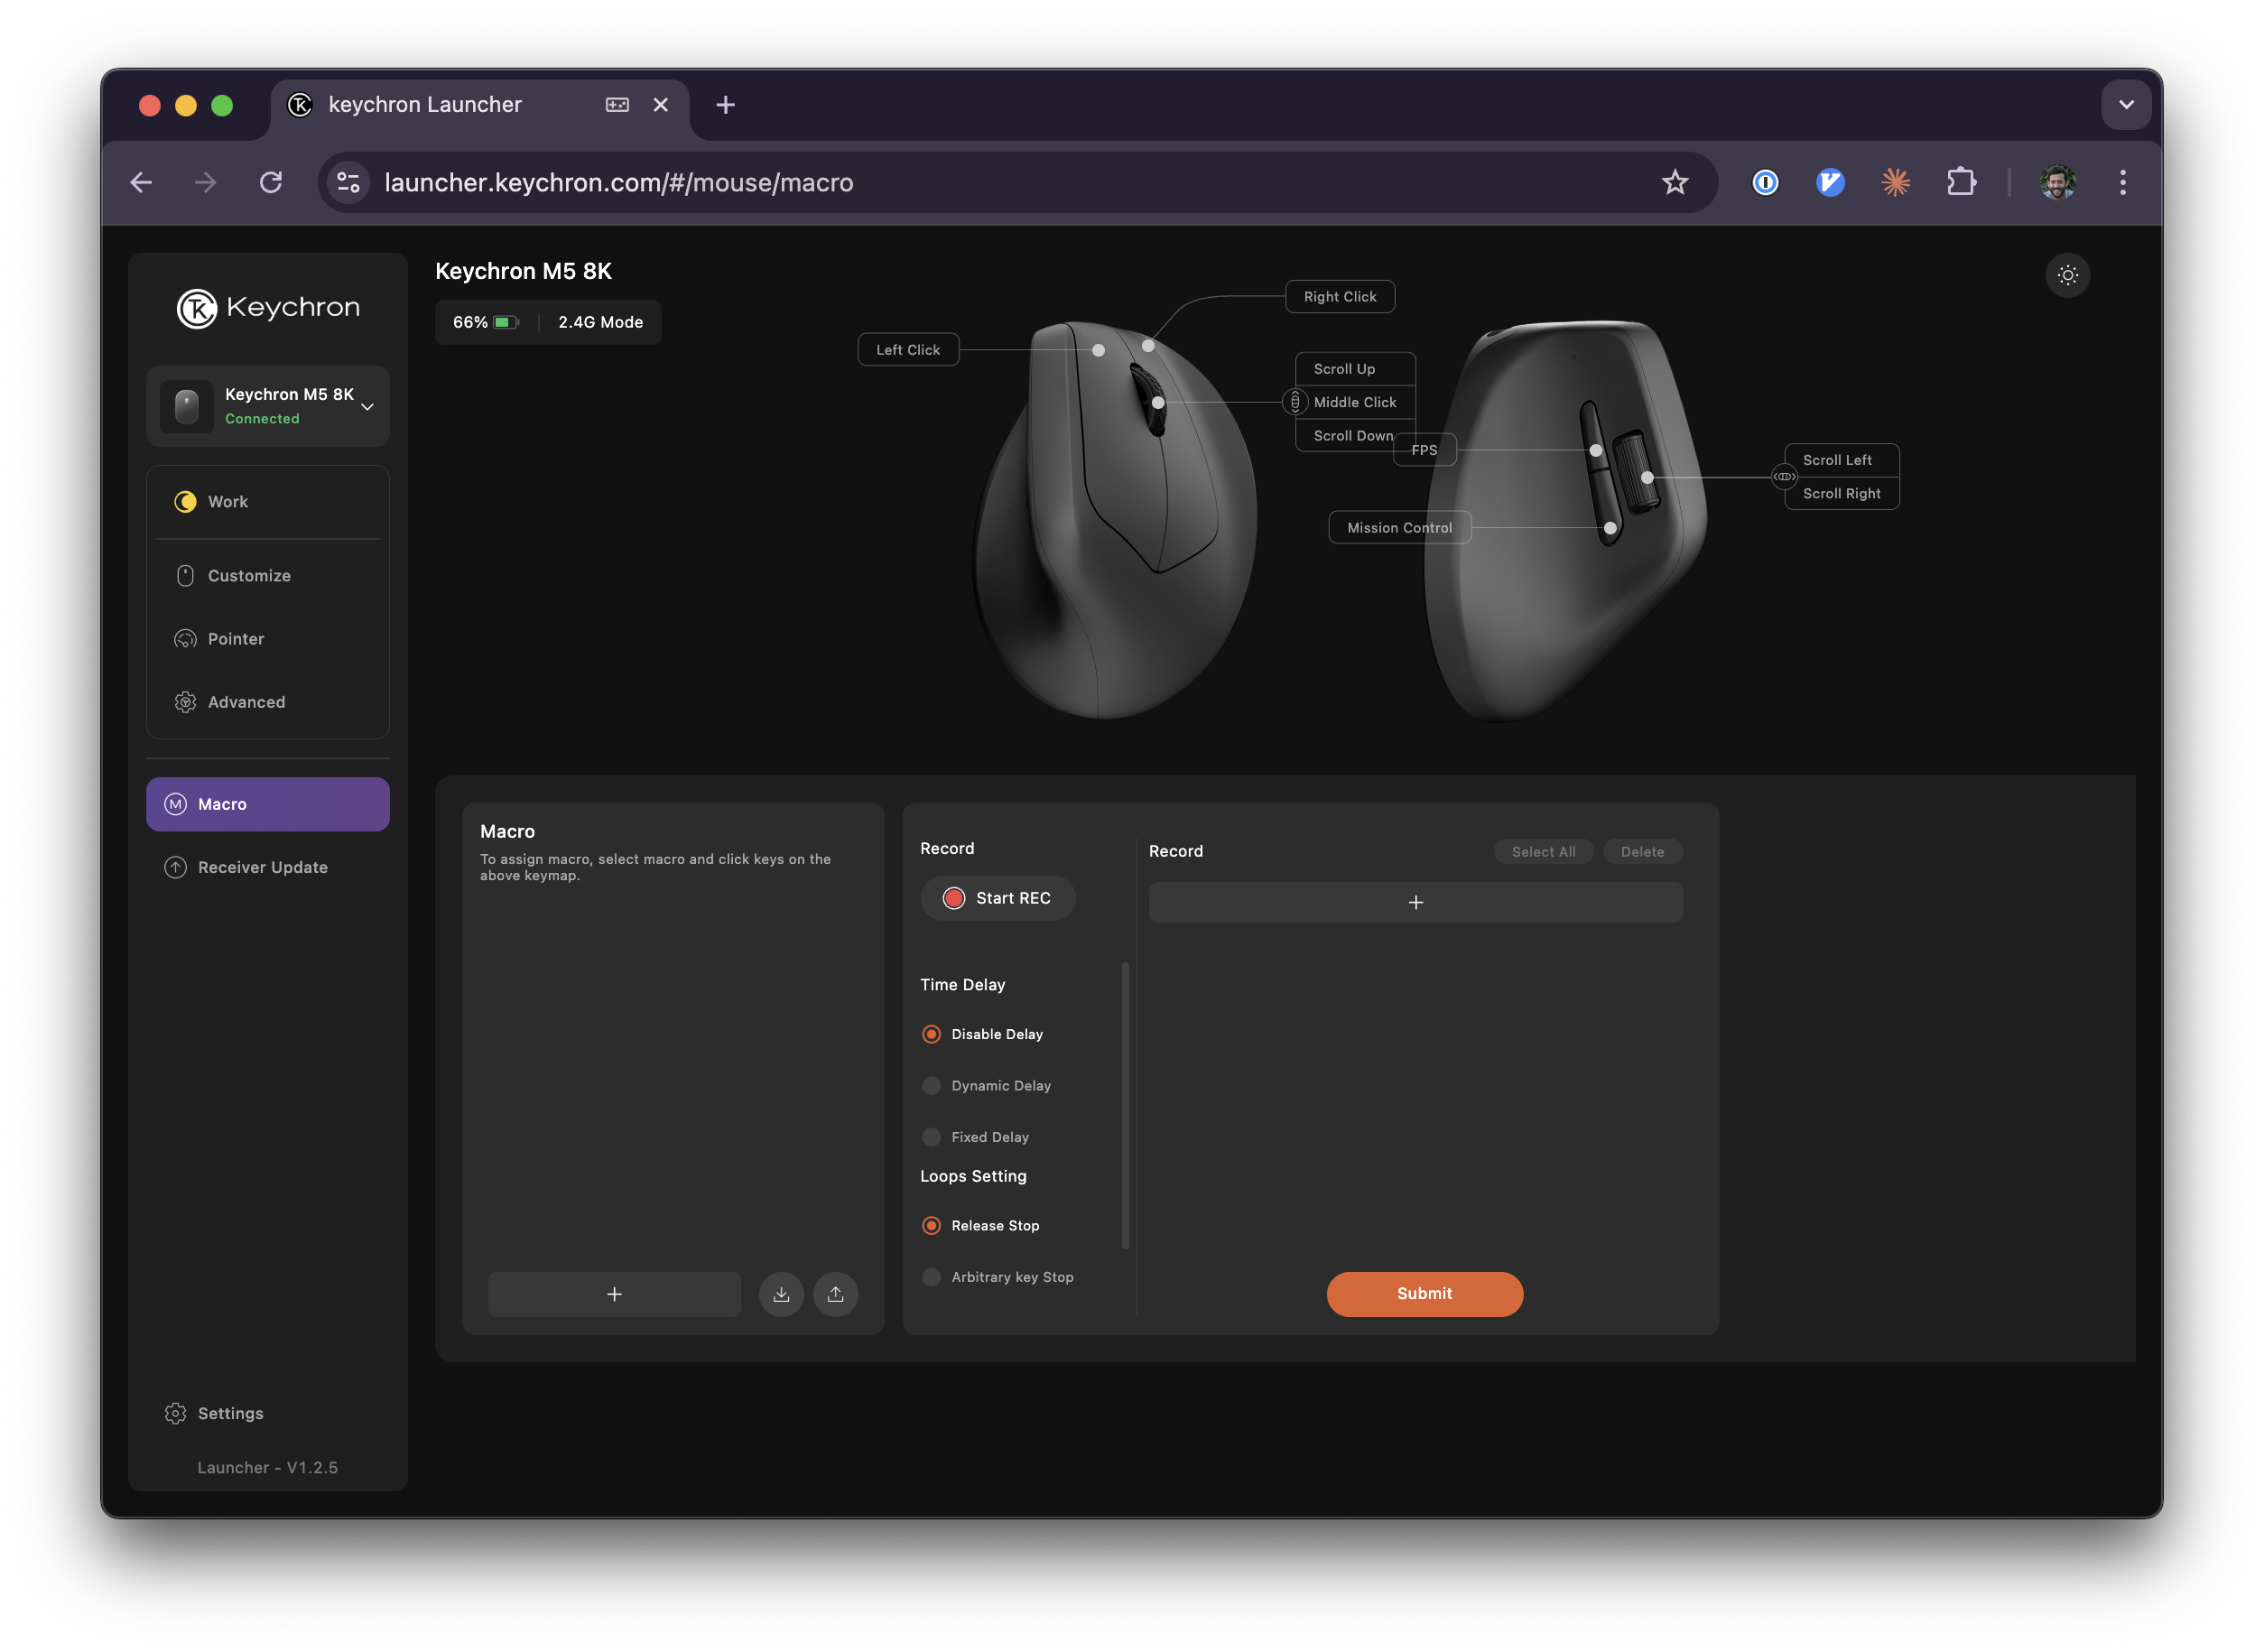Open the Chrome three-dot menu

2122,182
